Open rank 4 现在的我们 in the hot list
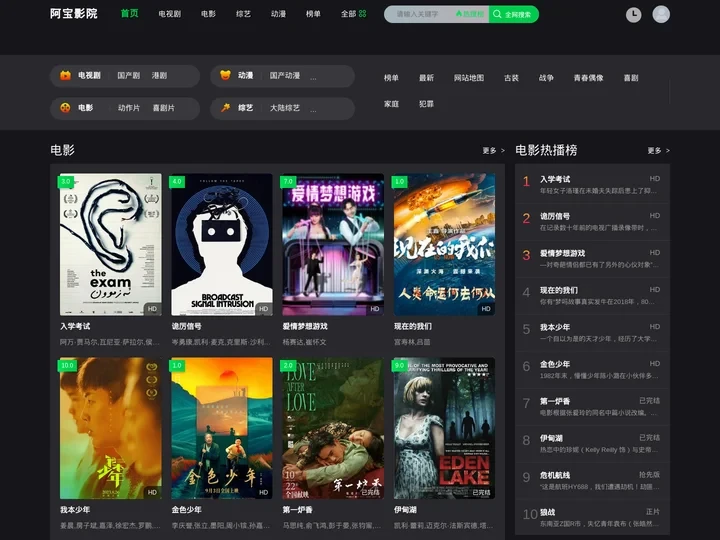The width and height of the screenshot is (720, 540). 592,296
